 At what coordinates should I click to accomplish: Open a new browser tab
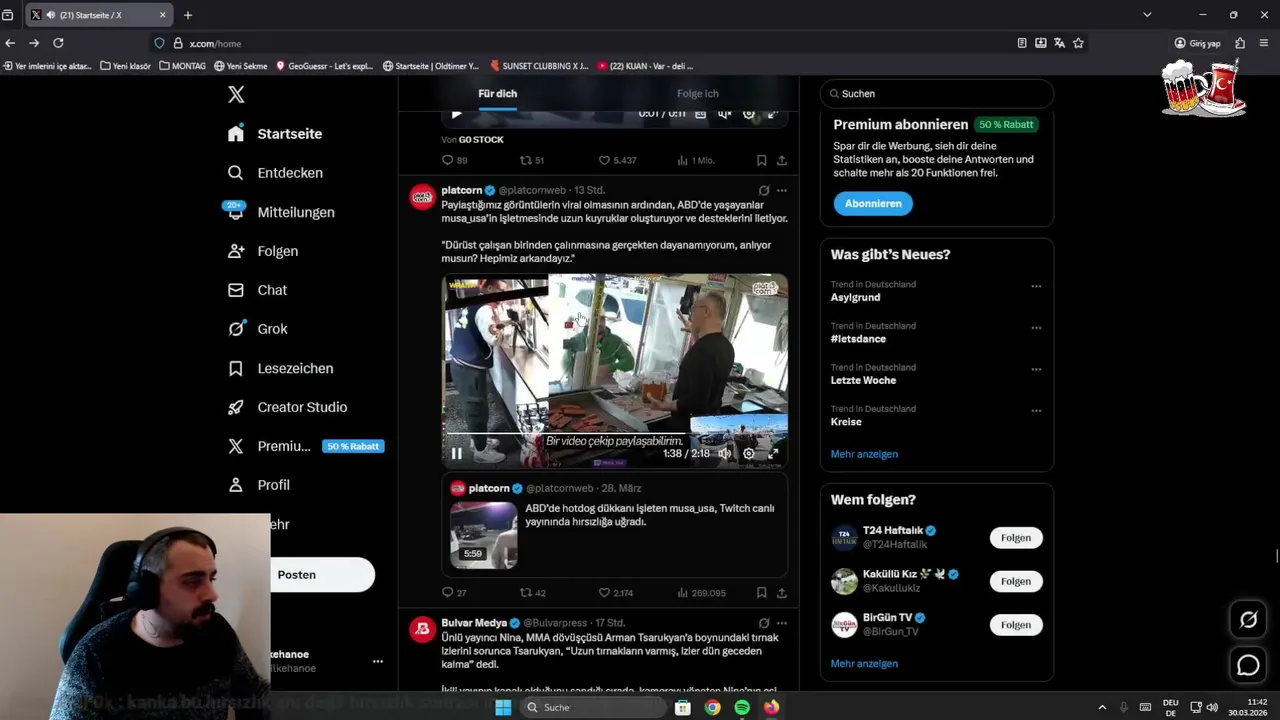[x=188, y=15]
